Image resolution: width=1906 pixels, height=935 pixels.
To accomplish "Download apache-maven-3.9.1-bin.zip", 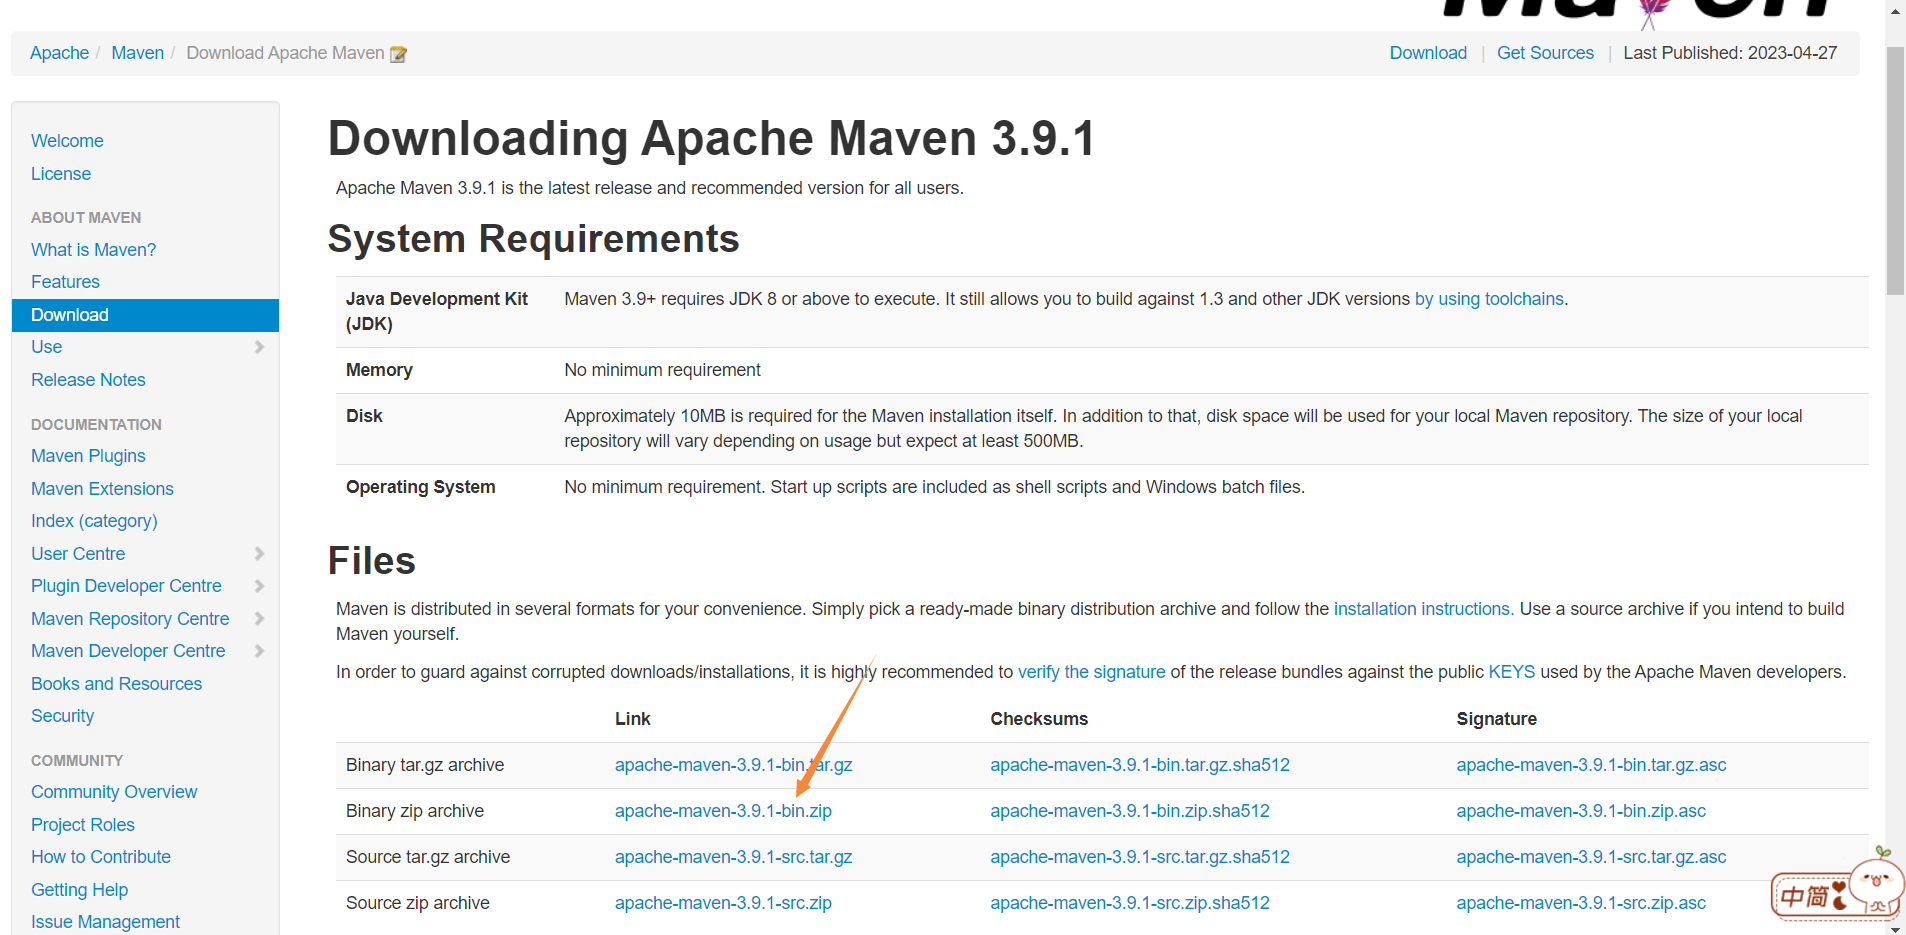I will [x=723, y=811].
